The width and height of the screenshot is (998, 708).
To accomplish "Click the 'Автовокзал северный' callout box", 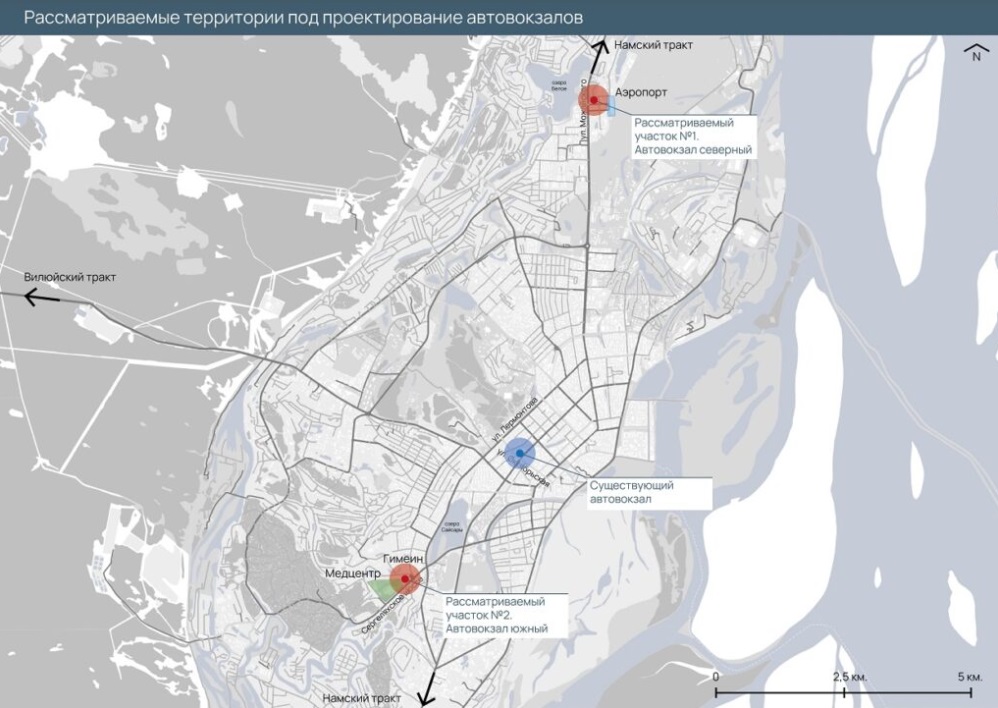I will pos(694,136).
